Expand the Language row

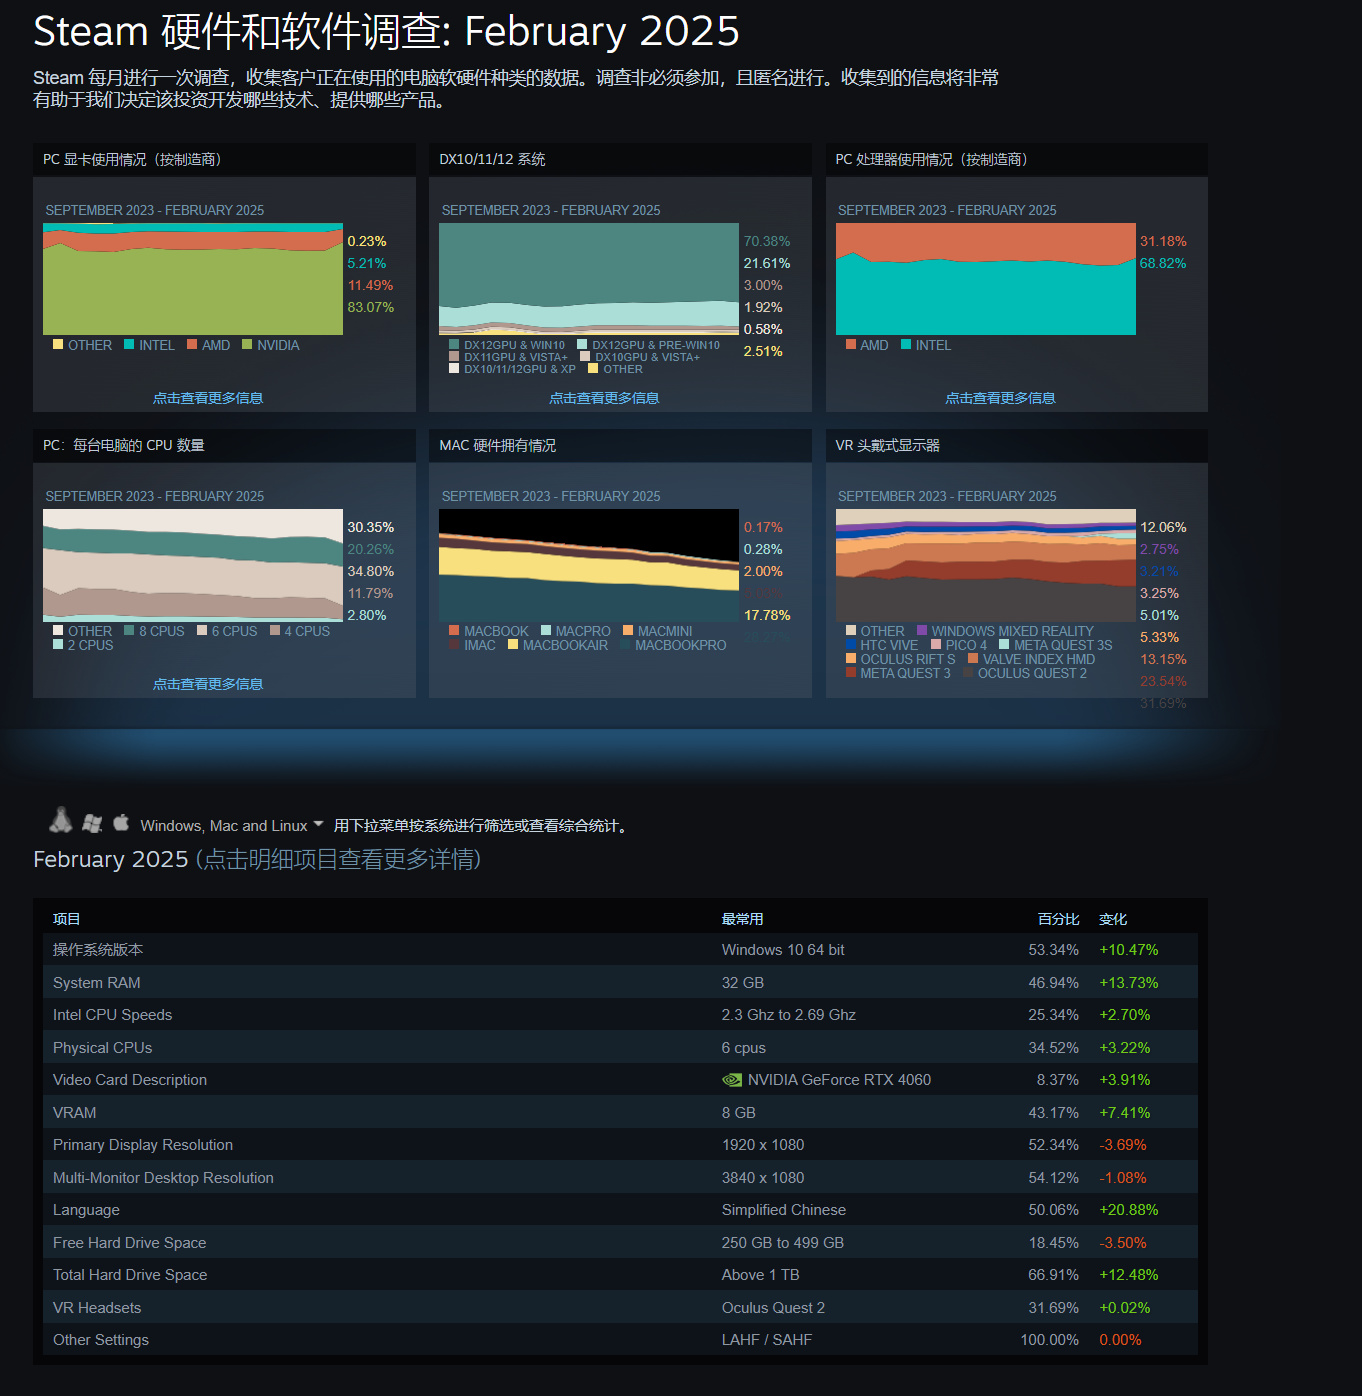click(620, 1210)
